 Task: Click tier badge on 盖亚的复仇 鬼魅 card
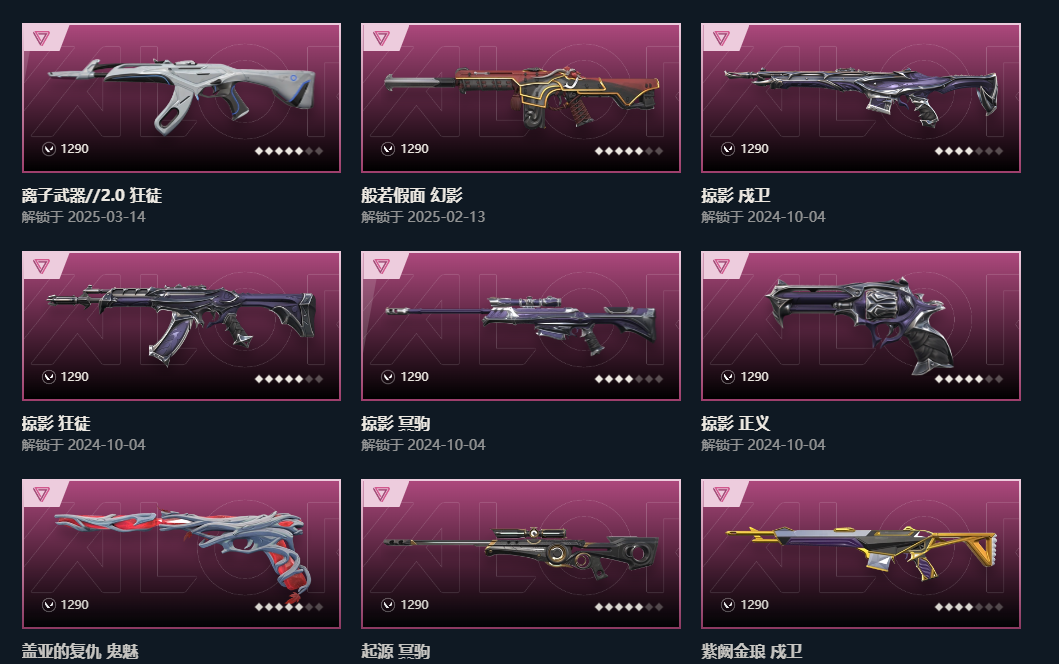[x=41, y=494]
